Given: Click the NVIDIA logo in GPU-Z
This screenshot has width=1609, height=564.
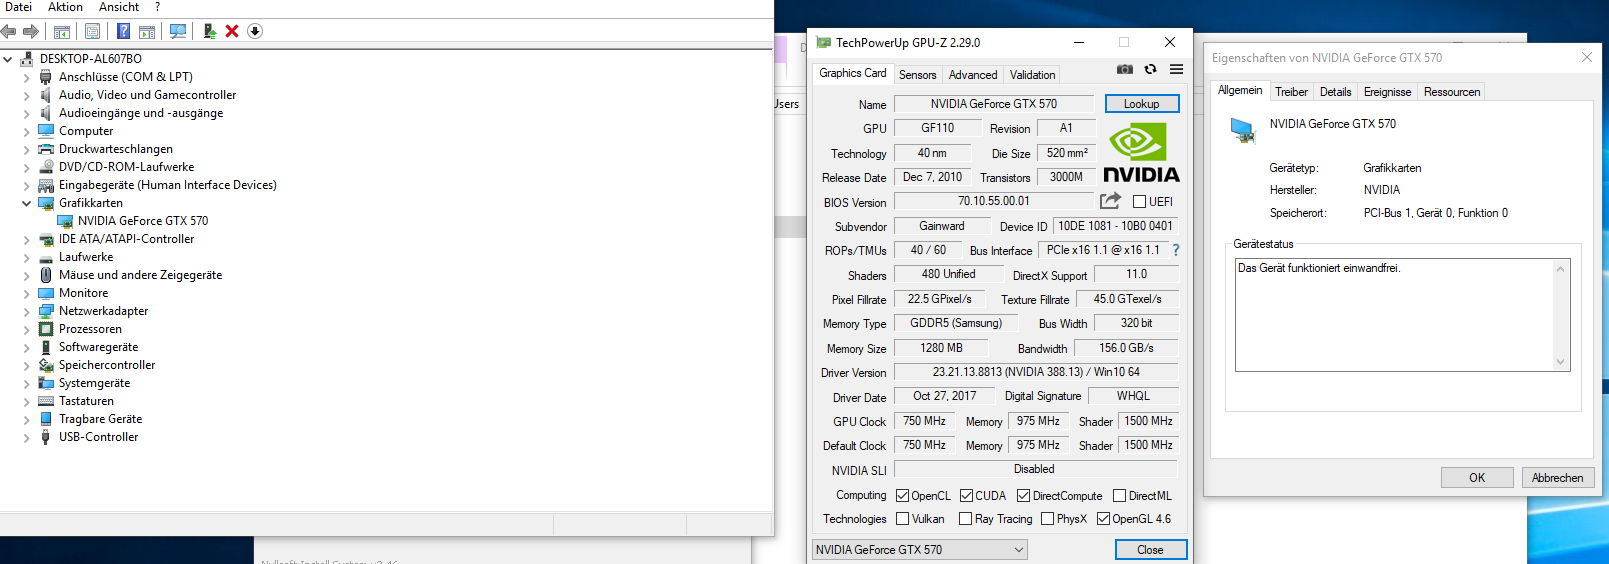Looking at the screenshot, I should (1141, 152).
